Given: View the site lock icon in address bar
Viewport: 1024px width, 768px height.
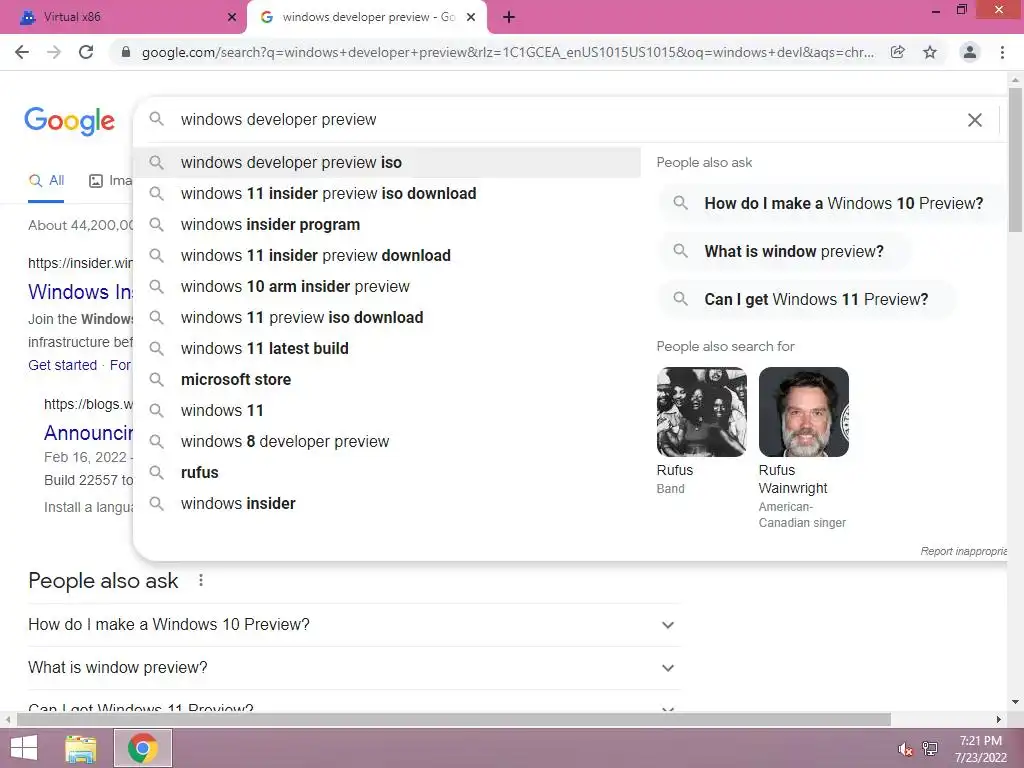Looking at the screenshot, I should point(126,52).
